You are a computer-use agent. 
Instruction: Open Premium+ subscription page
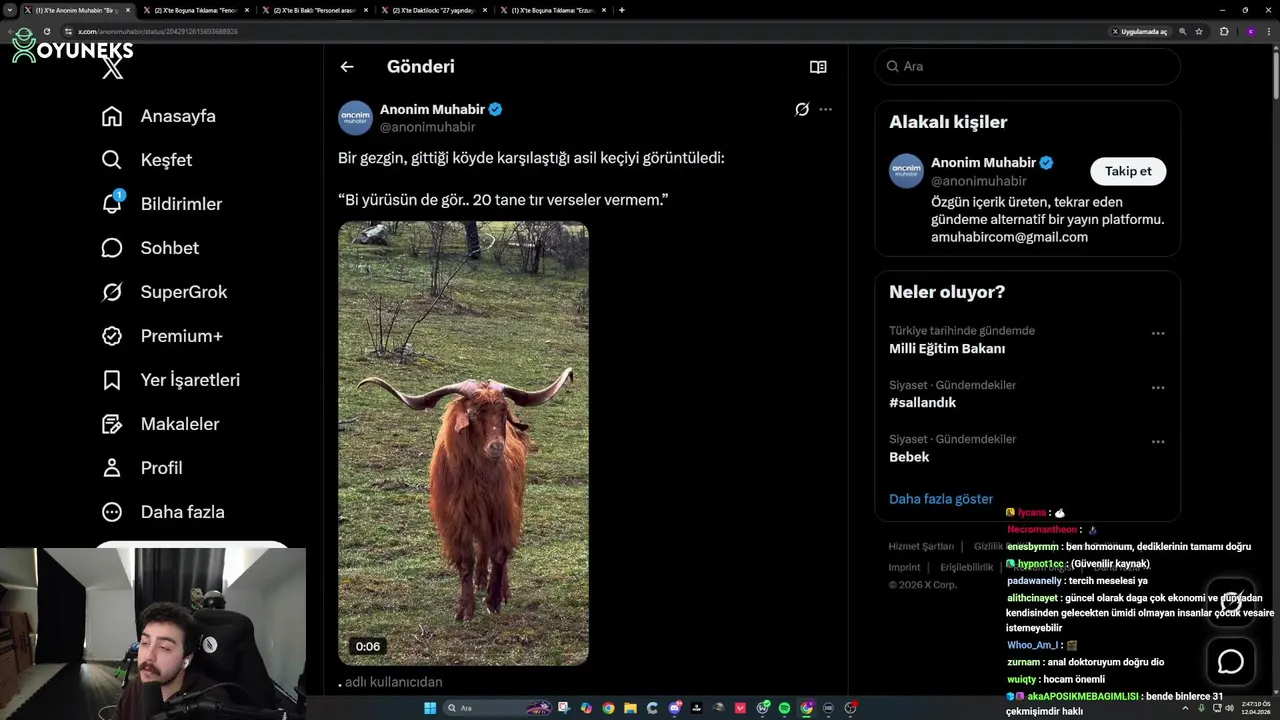[161, 336]
